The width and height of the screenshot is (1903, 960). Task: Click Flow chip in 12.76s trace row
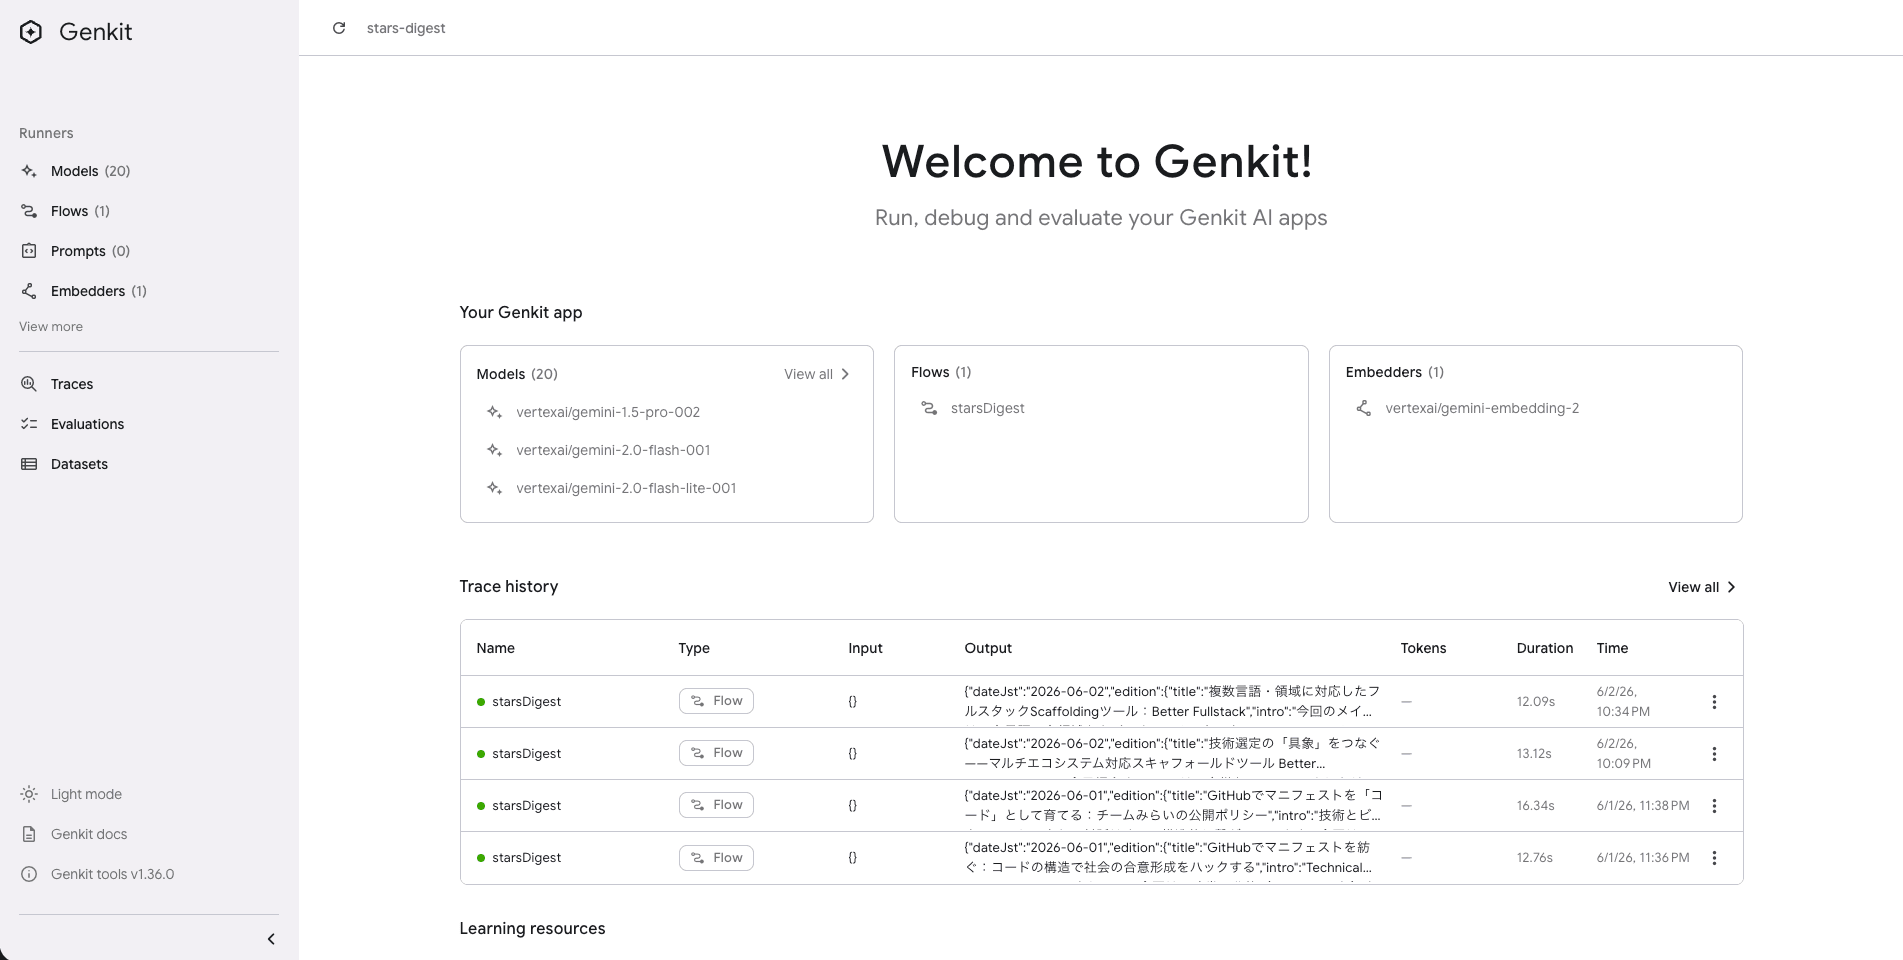(x=716, y=858)
